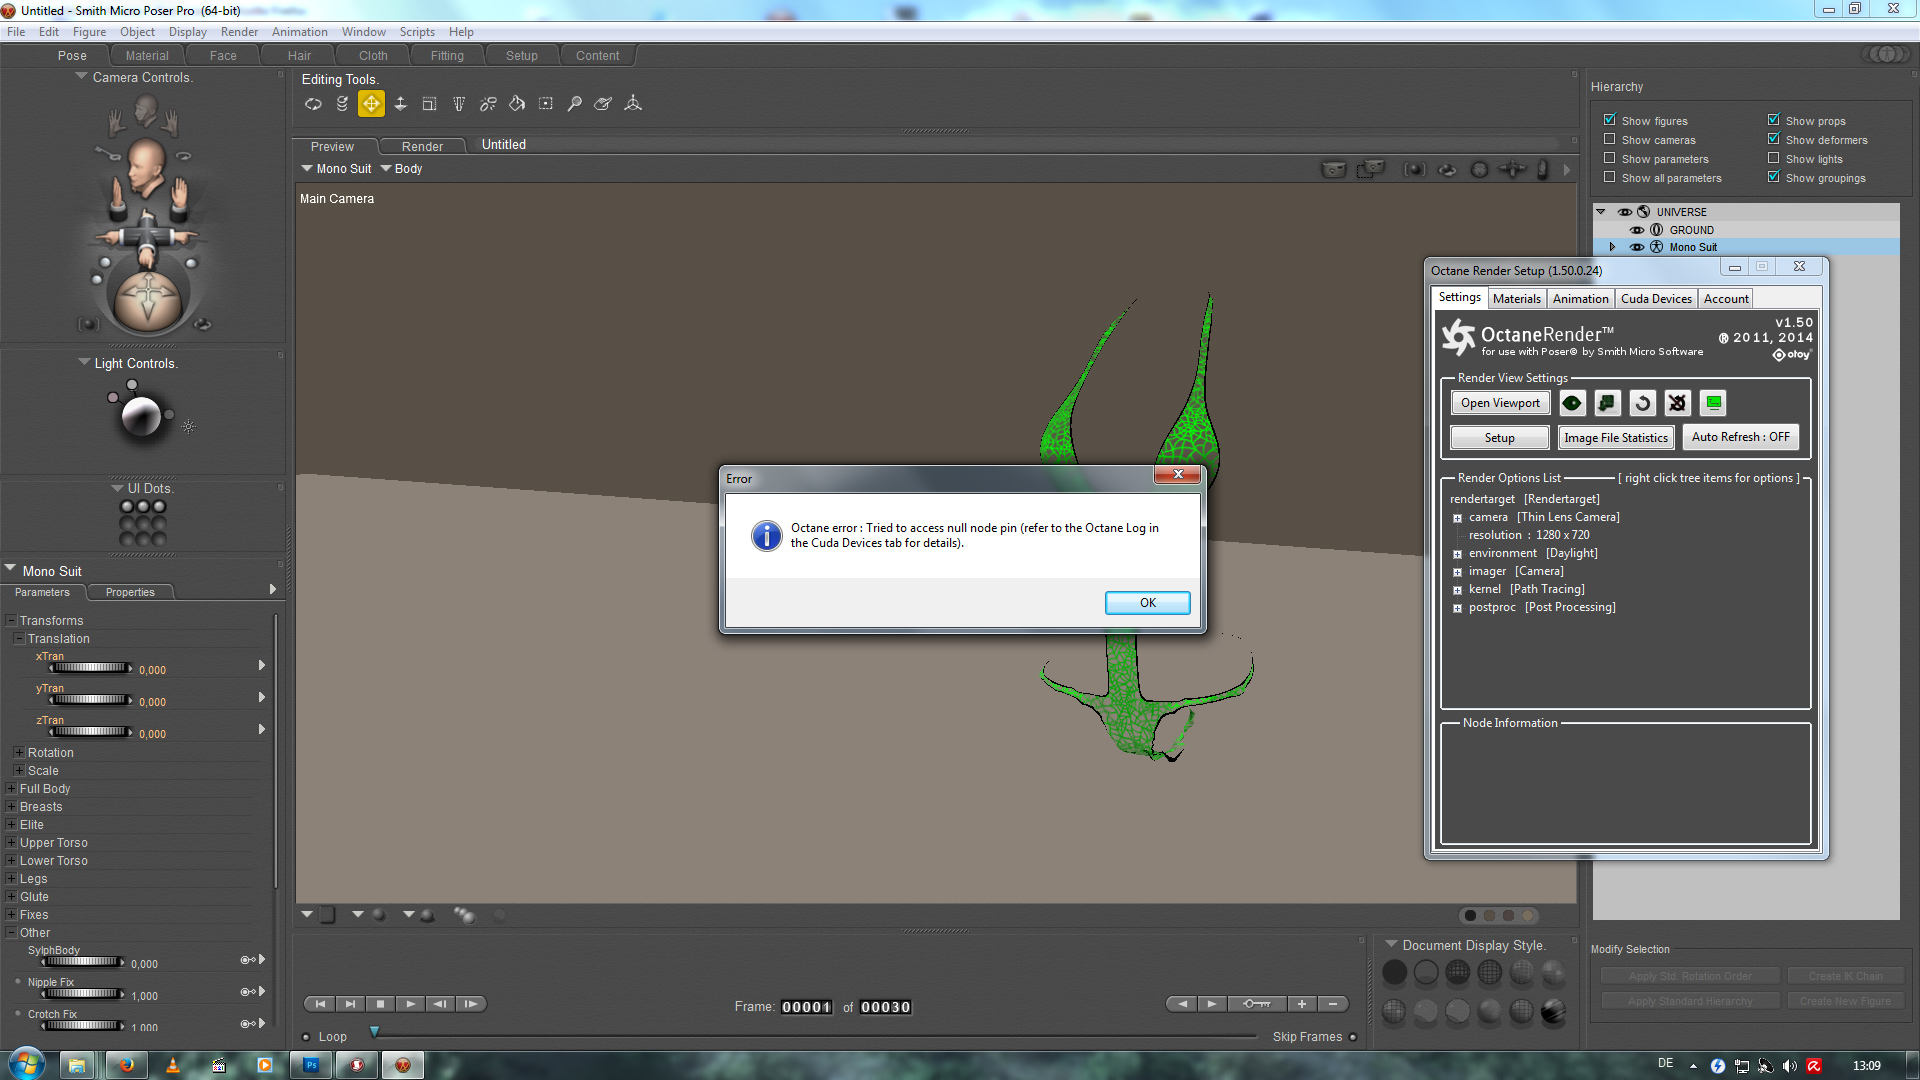The height and width of the screenshot is (1080, 1920).
Task: Enable the Show all parameters checkbox
Action: click(x=1610, y=177)
